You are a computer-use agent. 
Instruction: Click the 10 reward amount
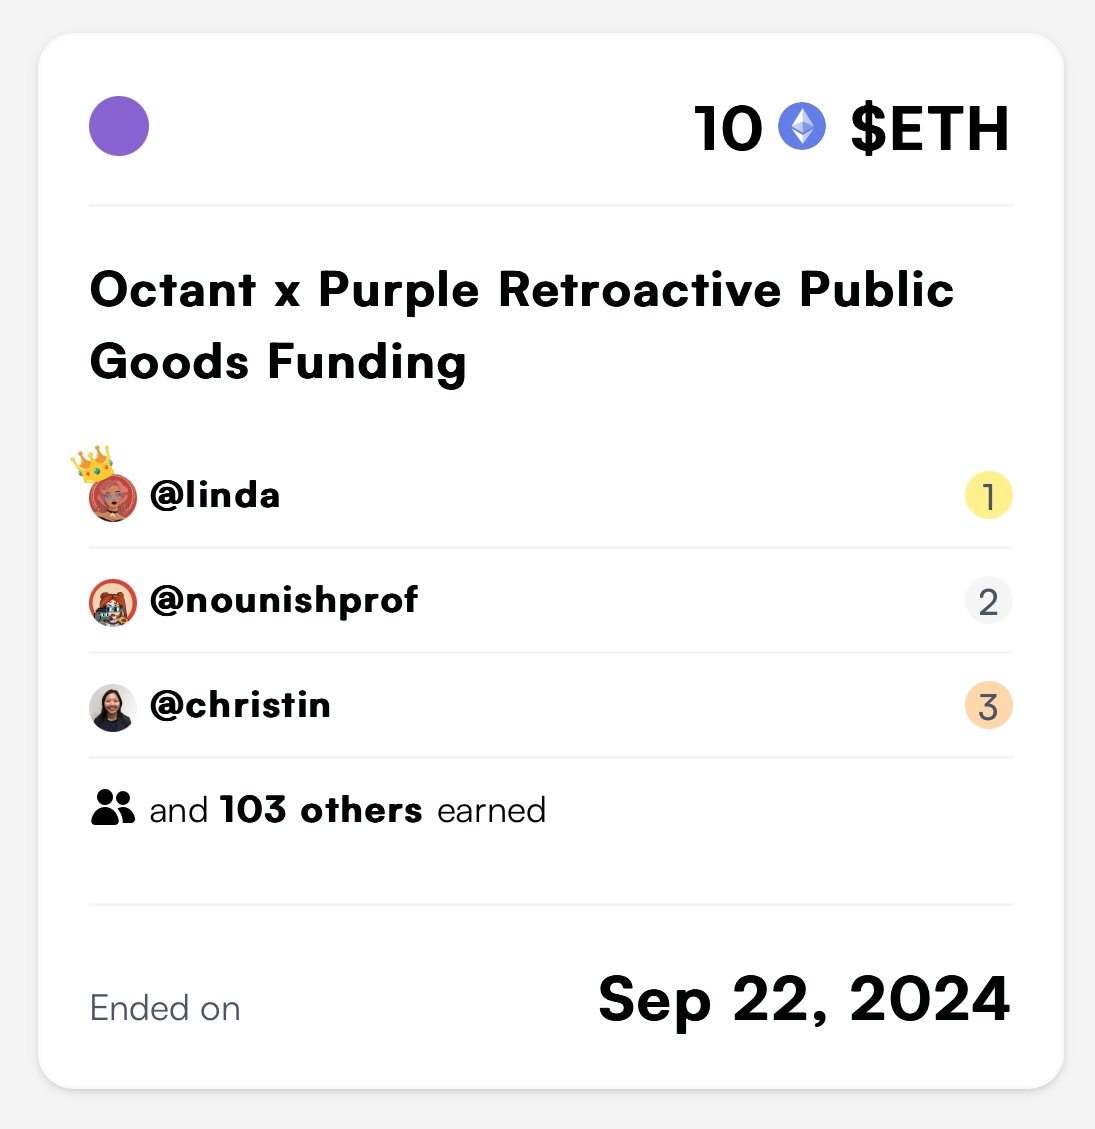(728, 129)
